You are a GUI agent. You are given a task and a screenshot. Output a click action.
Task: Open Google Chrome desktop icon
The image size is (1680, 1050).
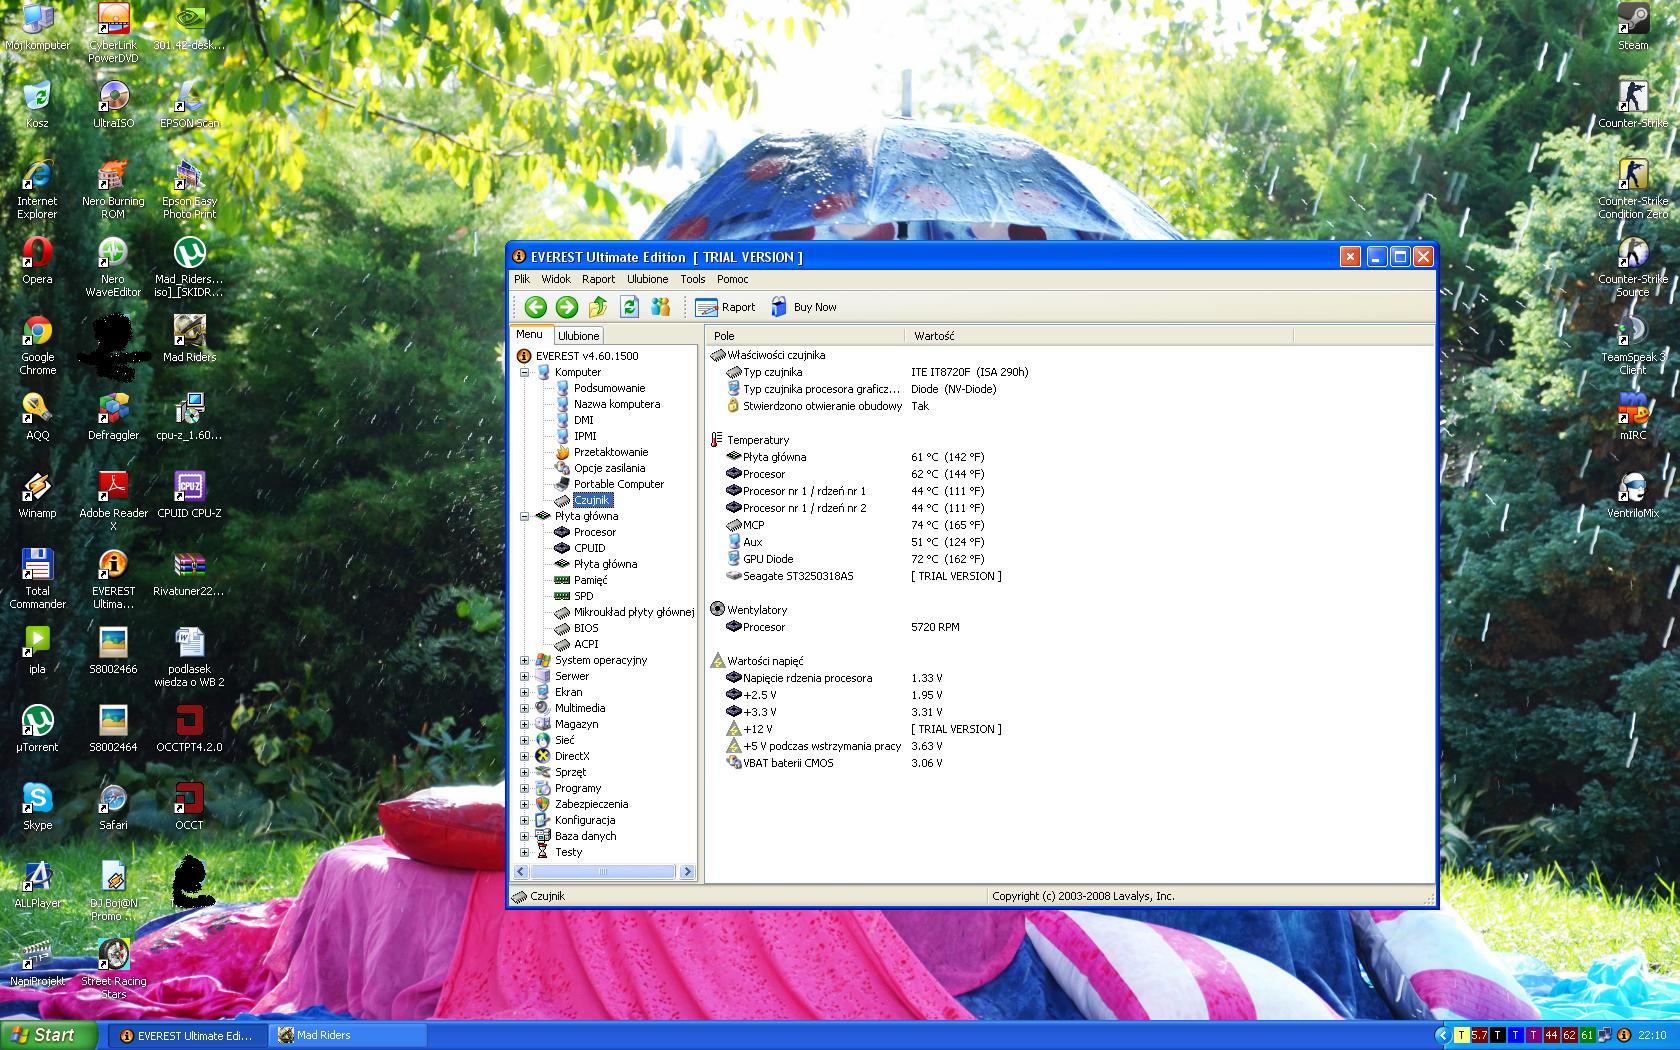point(37,345)
